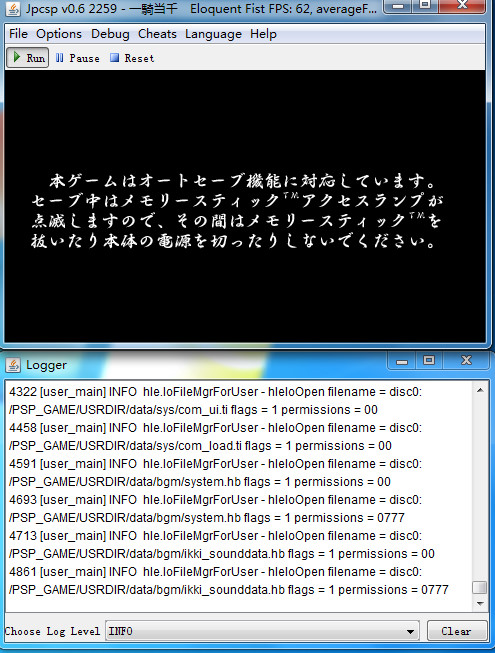This screenshot has height=653, width=495.
Task: Click the Logger window Java icon
Action: (x=13, y=365)
